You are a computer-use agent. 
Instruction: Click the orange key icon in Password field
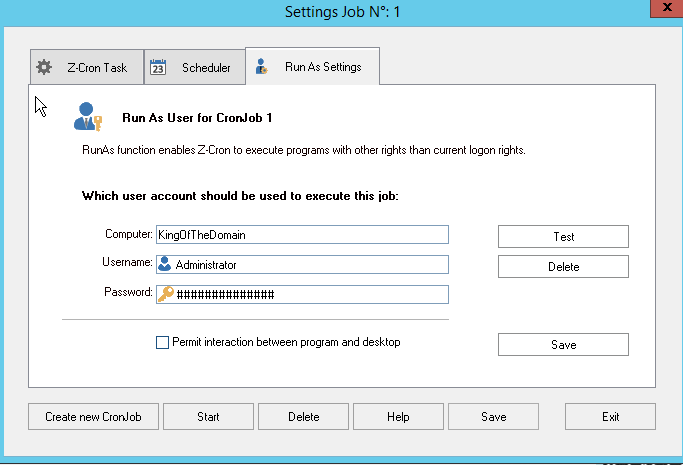166,294
